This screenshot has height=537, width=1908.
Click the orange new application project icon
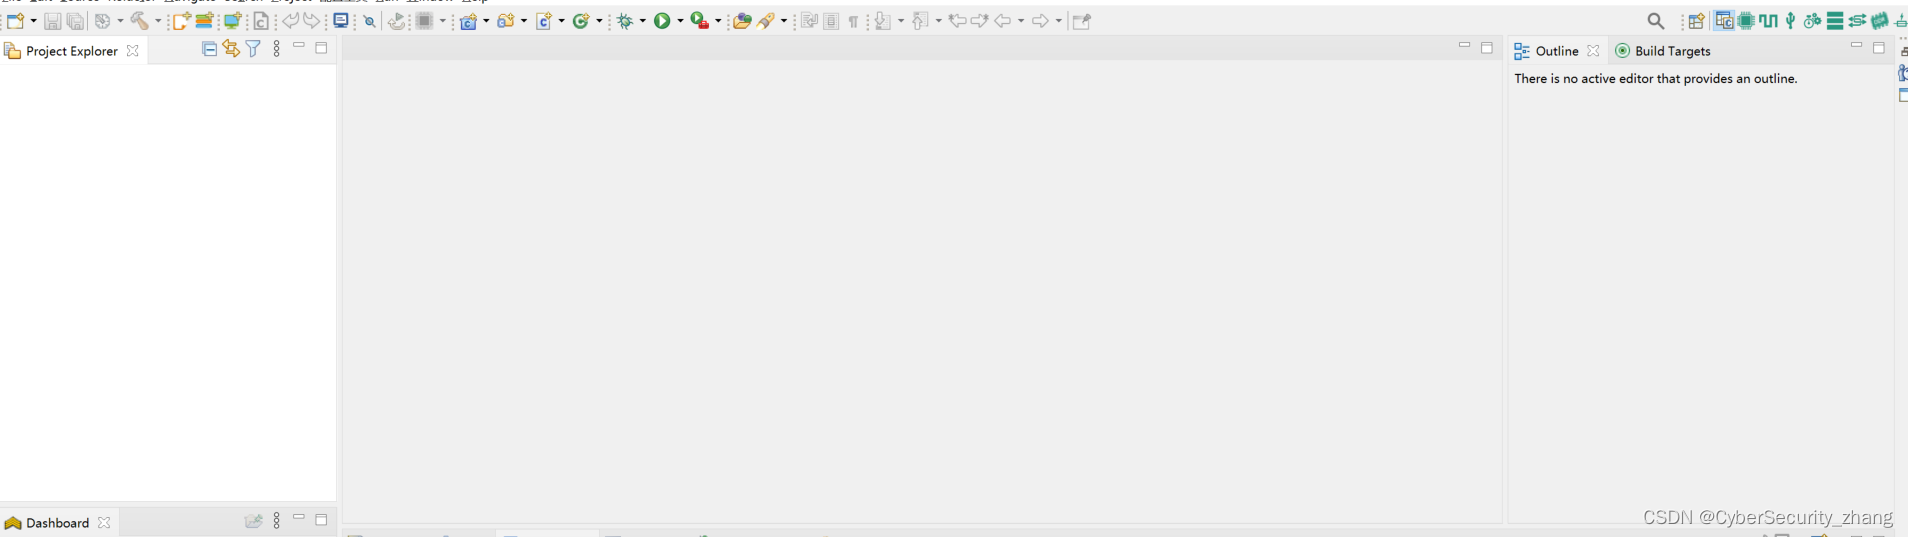(x=181, y=21)
